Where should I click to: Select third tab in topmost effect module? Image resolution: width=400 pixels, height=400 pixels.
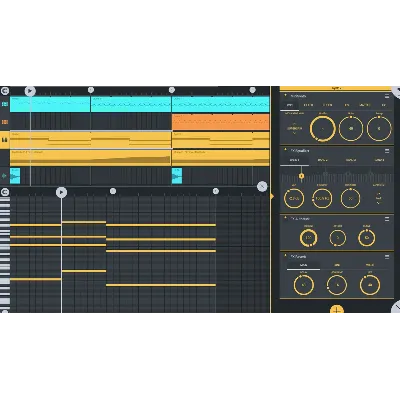(328, 105)
